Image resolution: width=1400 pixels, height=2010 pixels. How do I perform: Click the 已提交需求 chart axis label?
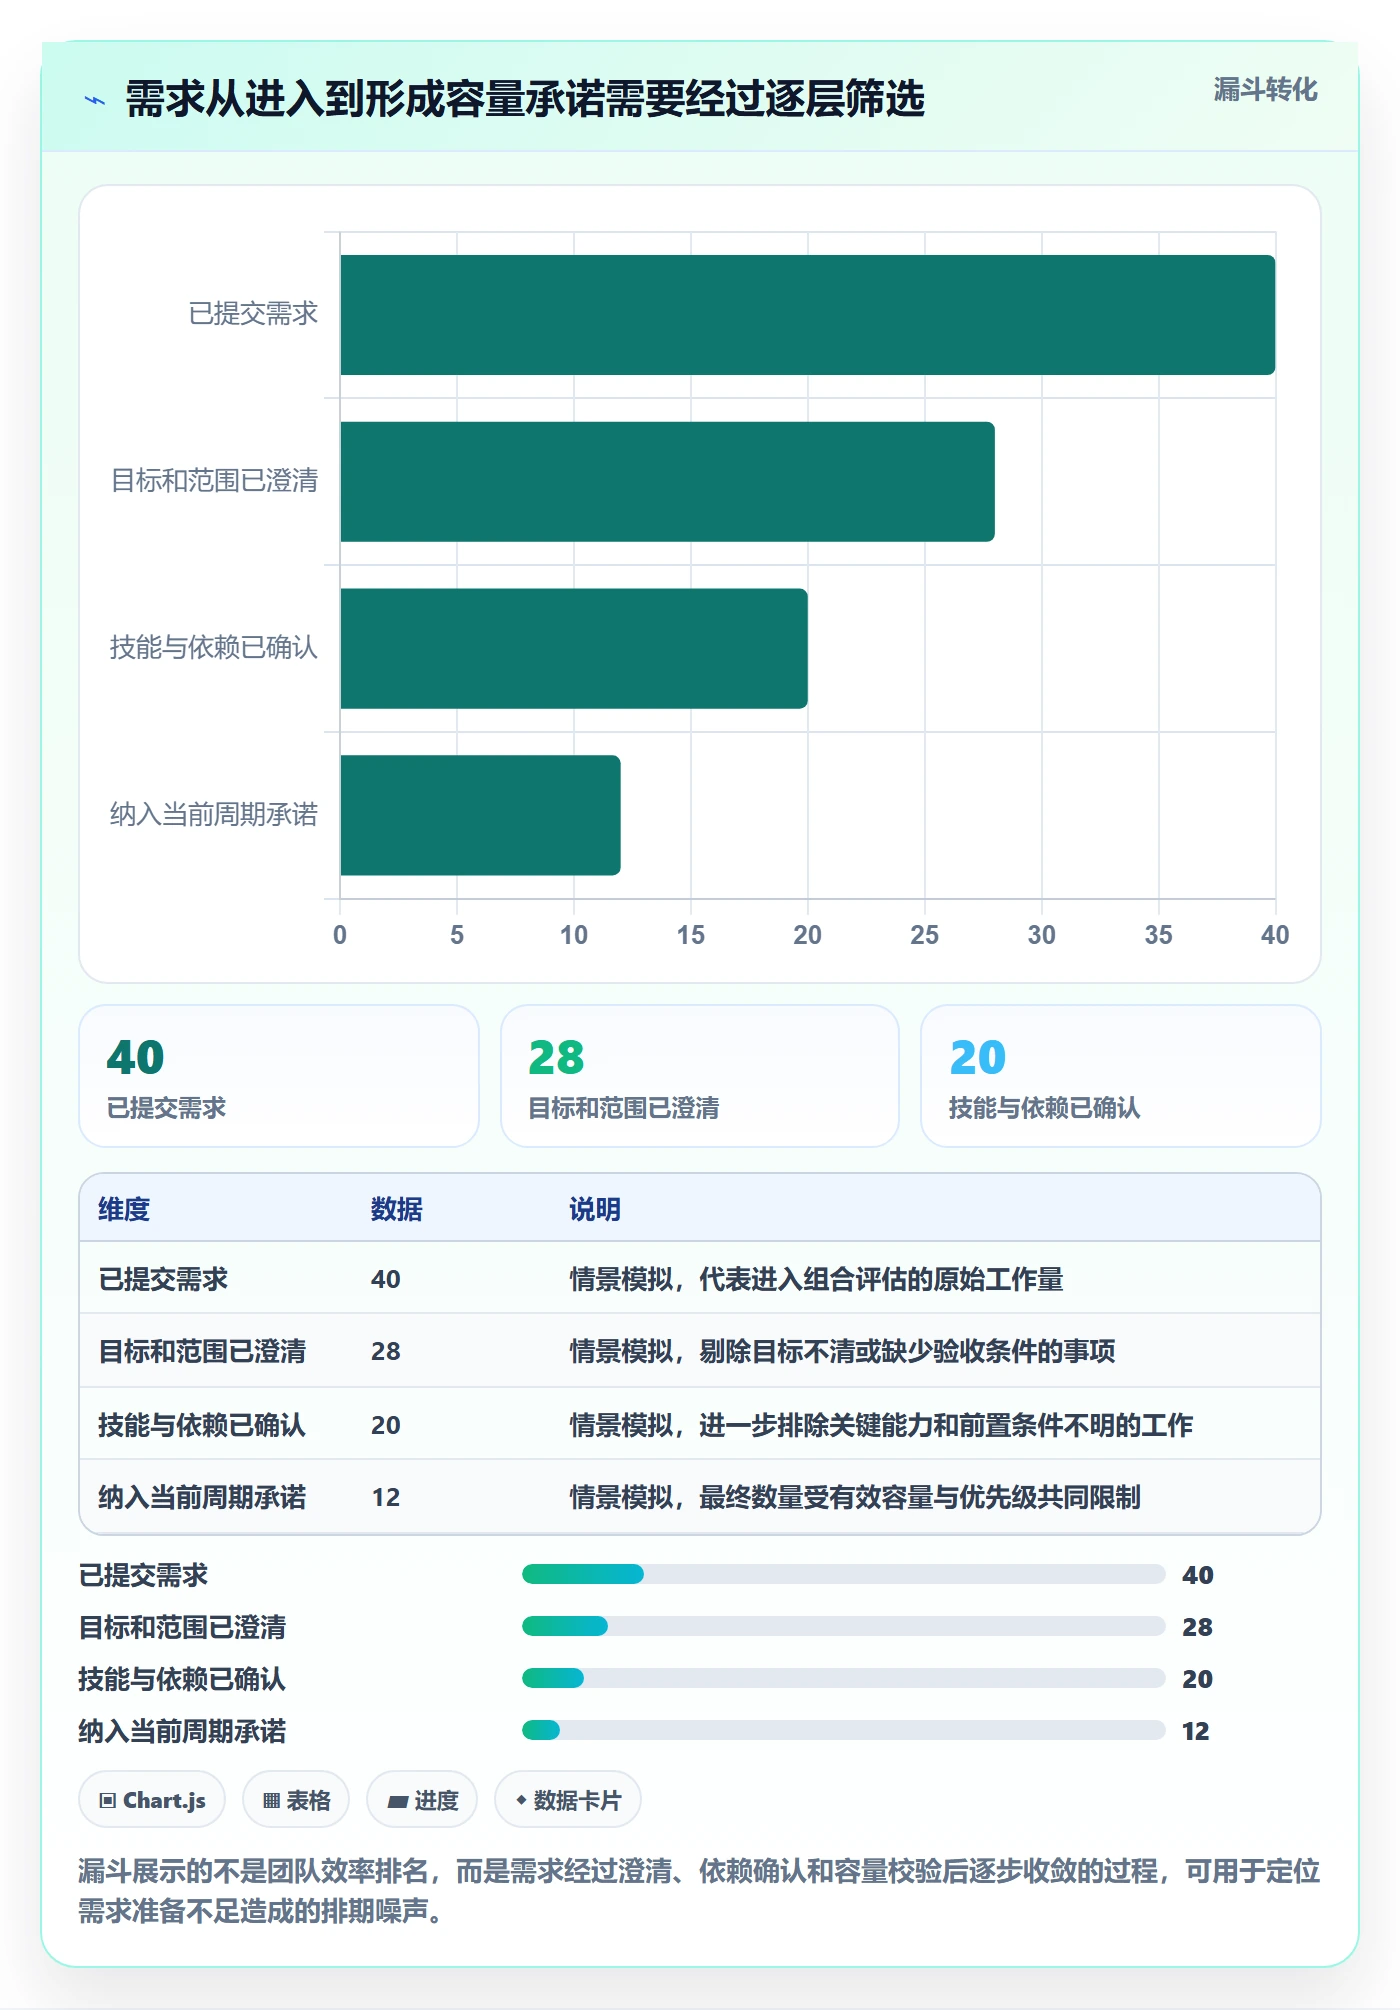tap(253, 314)
